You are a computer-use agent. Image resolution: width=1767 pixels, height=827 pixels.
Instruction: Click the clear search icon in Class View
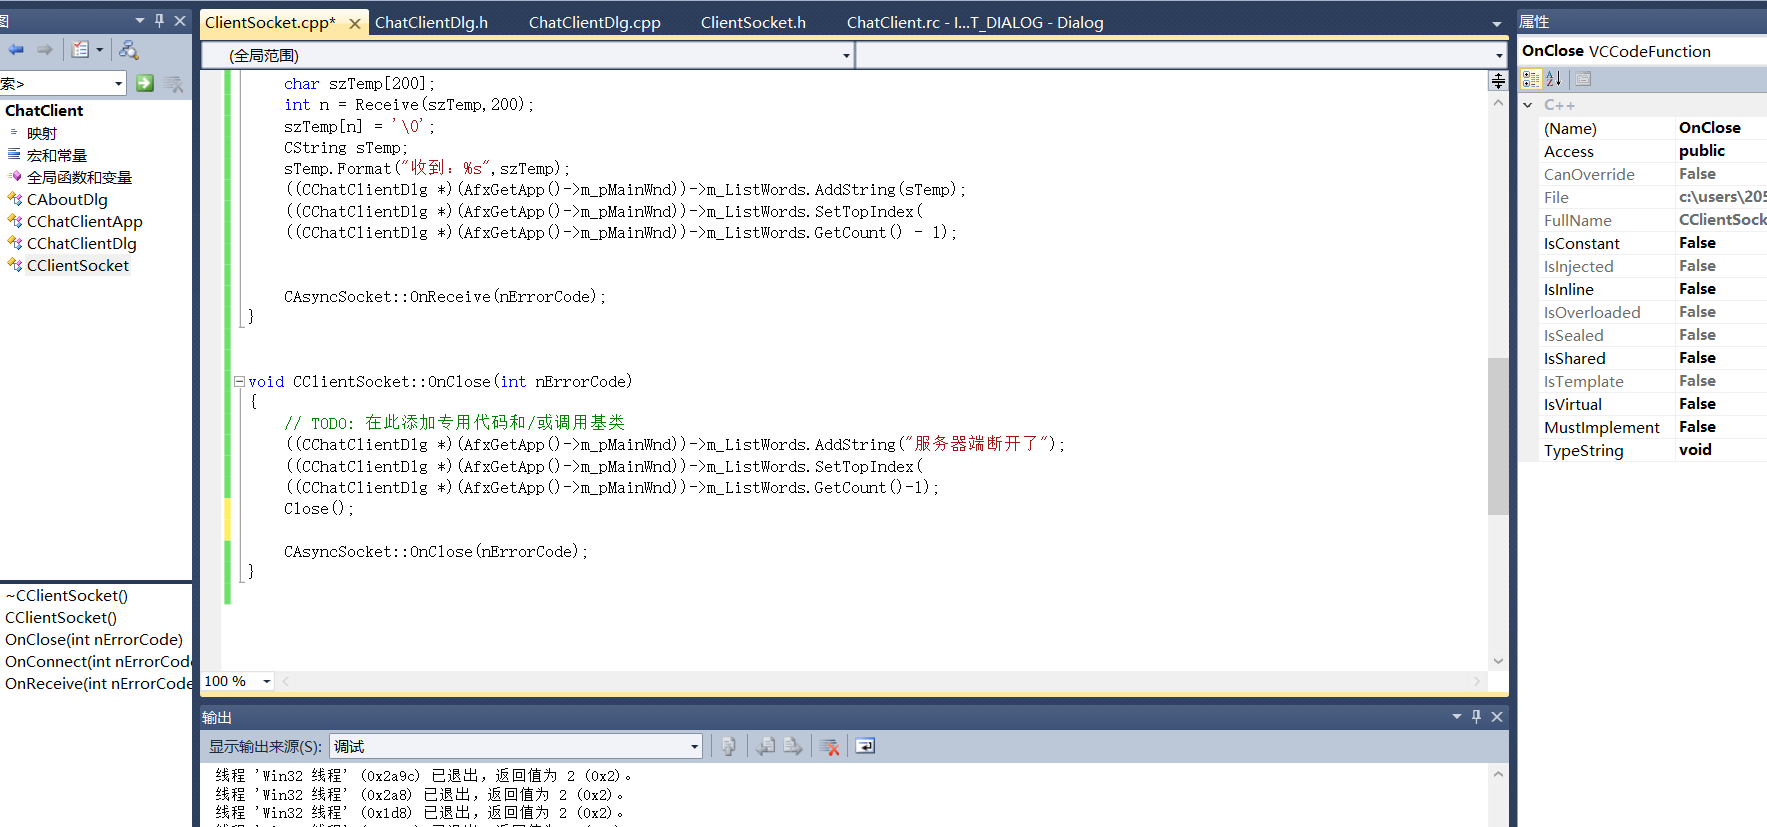(174, 83)
